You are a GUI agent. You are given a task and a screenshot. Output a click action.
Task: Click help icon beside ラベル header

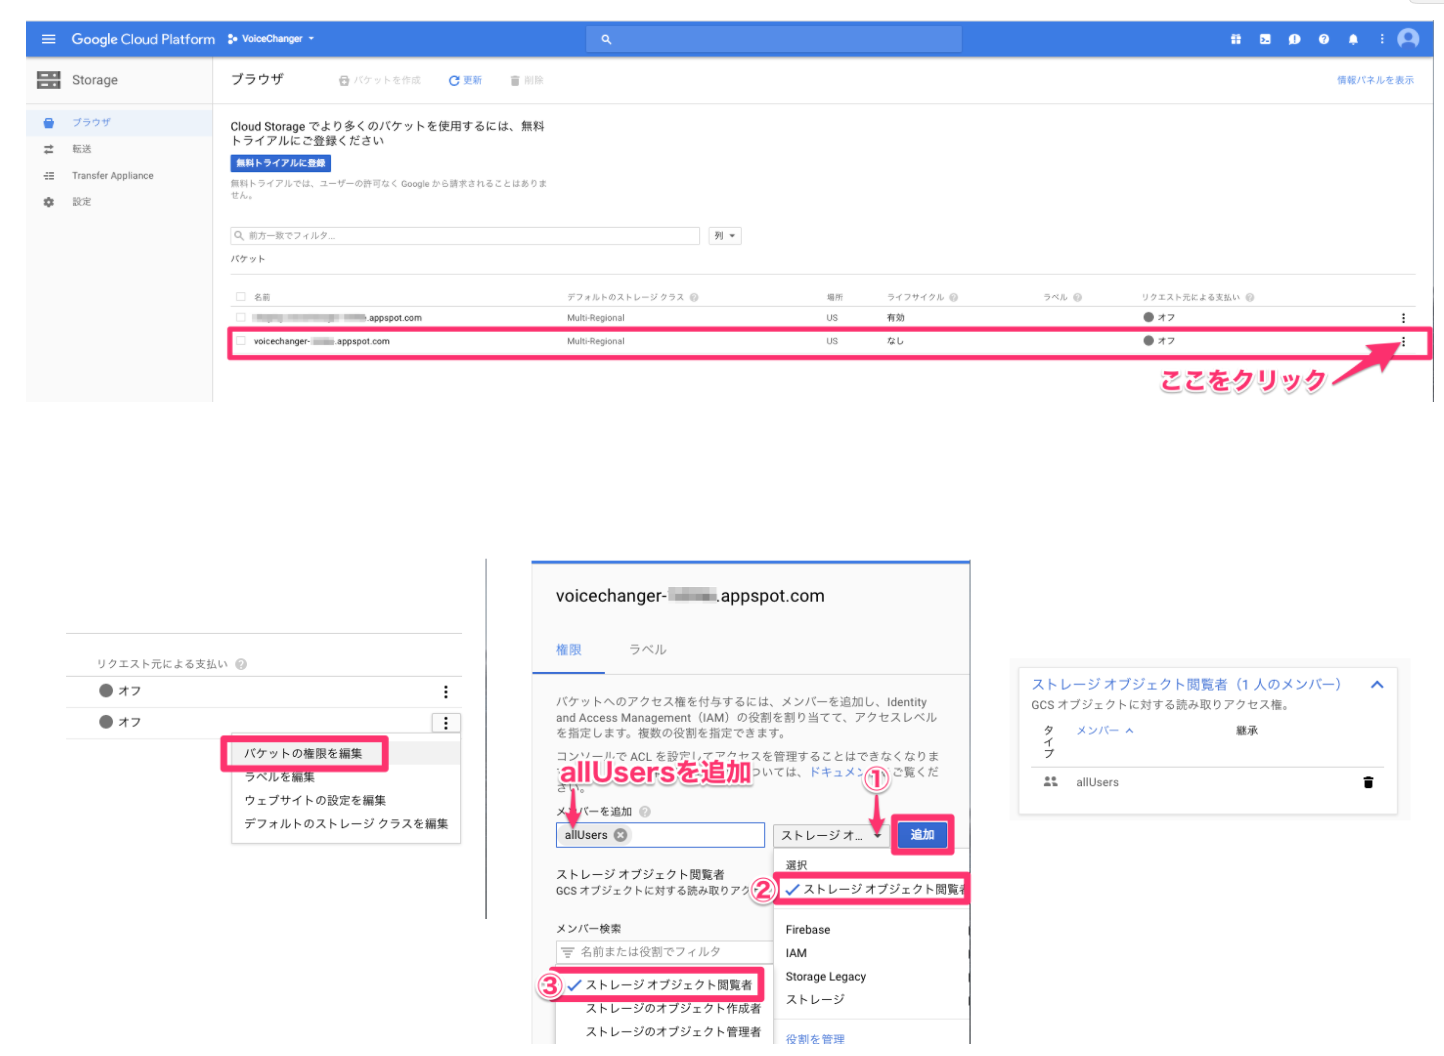pos(1077,297)
